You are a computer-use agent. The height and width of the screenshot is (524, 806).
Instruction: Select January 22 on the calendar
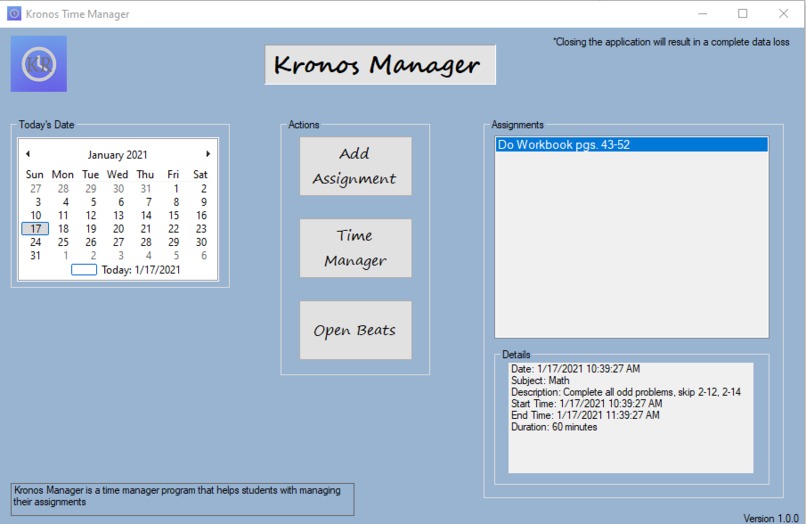click(x=174, y=229)
